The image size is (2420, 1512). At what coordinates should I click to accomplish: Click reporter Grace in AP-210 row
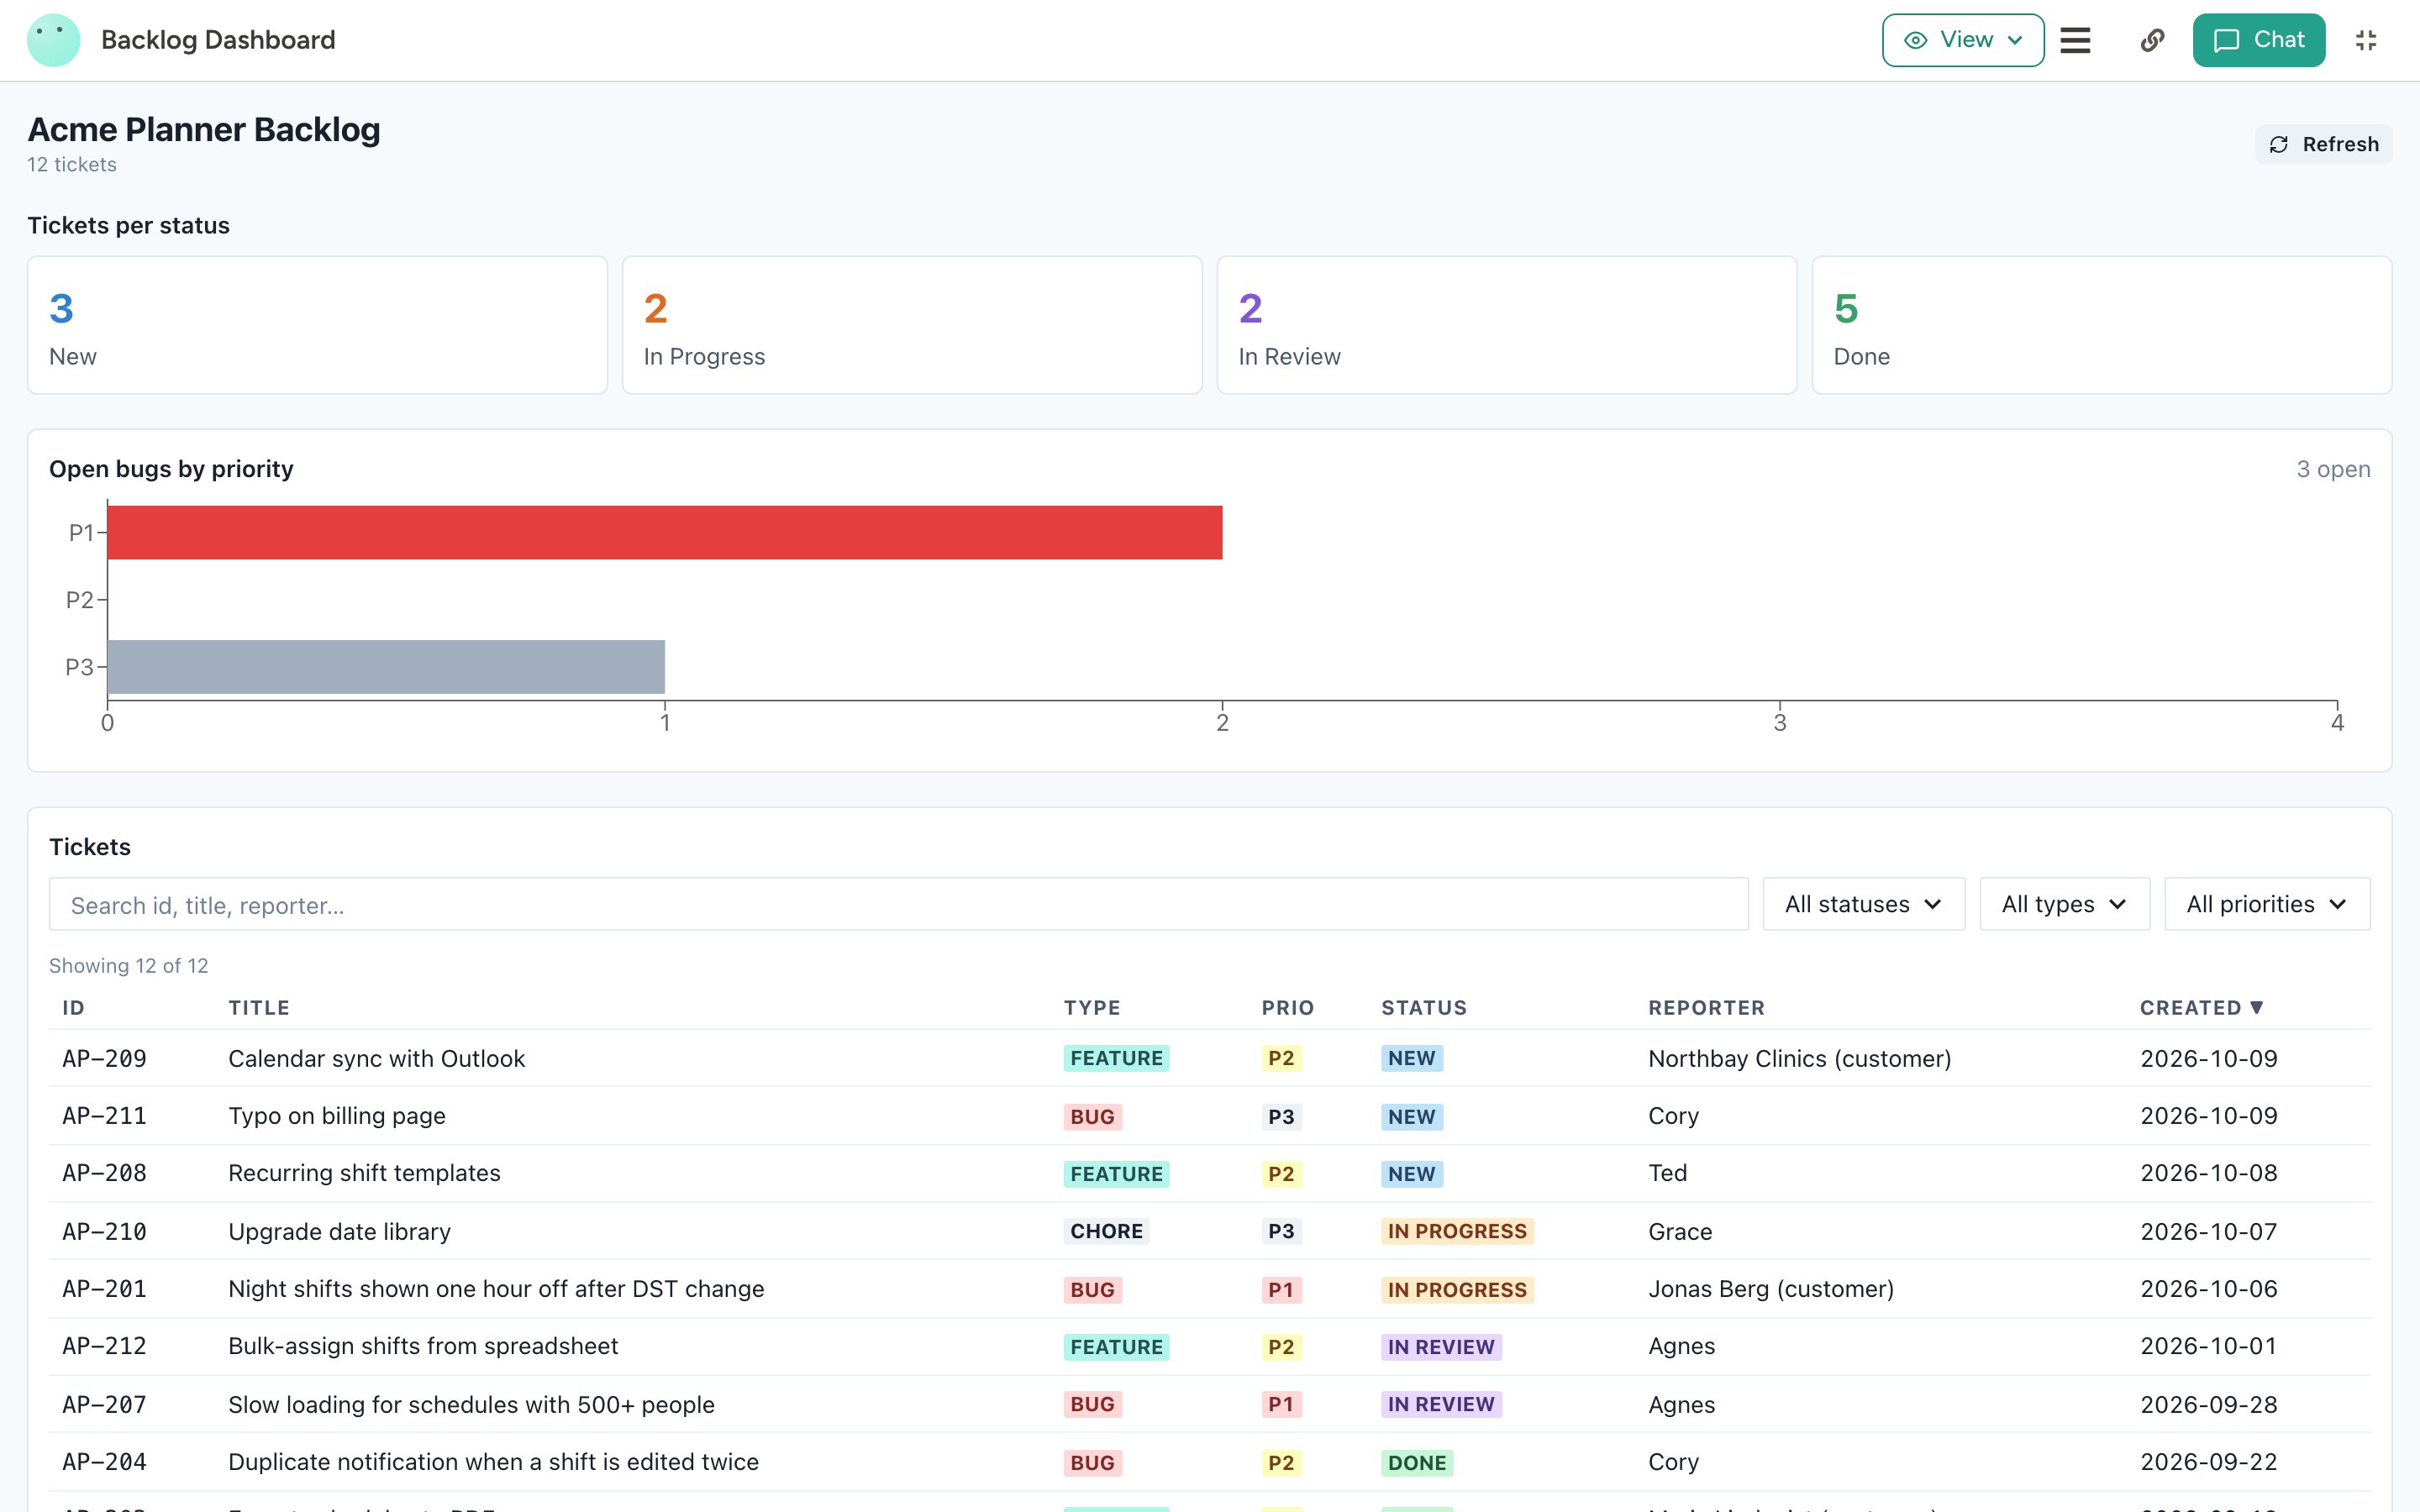pyautogui.click(x=1680, y=1231)
